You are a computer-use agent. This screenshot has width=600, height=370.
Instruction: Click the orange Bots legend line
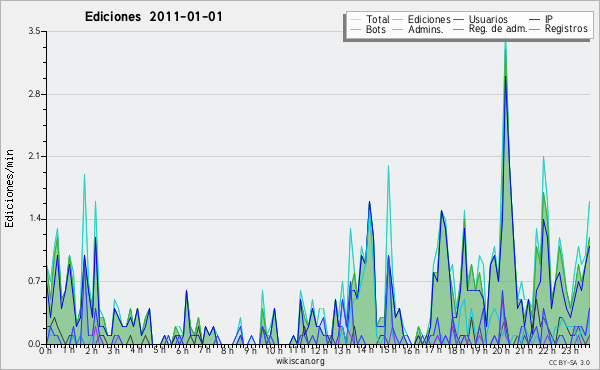click(x=355, y=29)
